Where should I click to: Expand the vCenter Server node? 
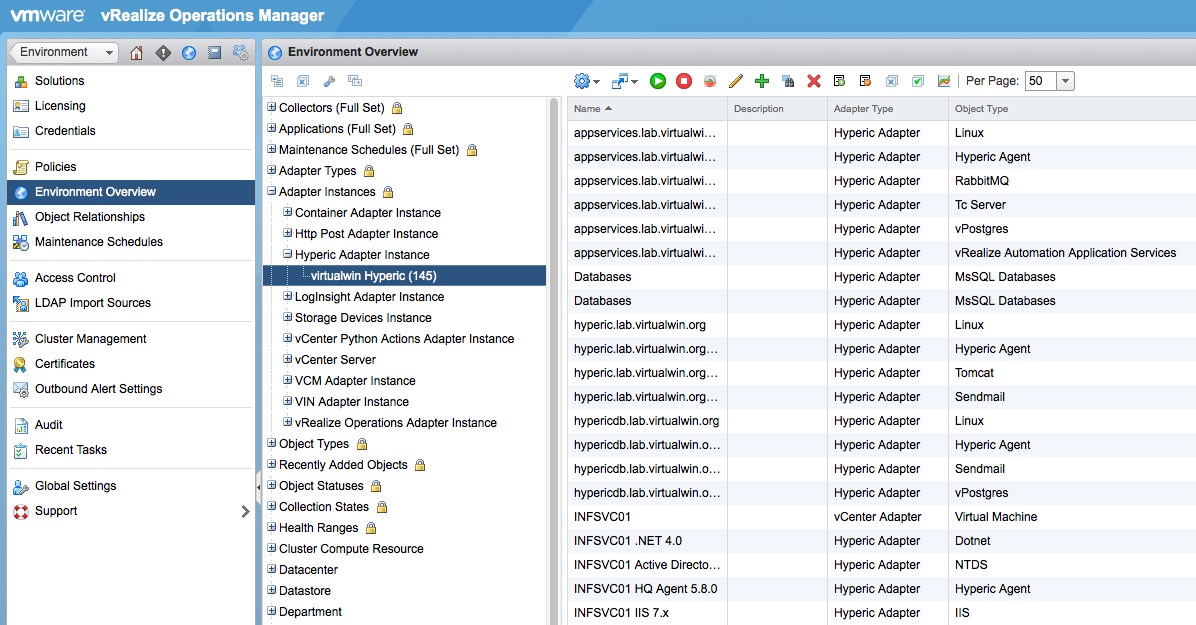tap(288, 359)
